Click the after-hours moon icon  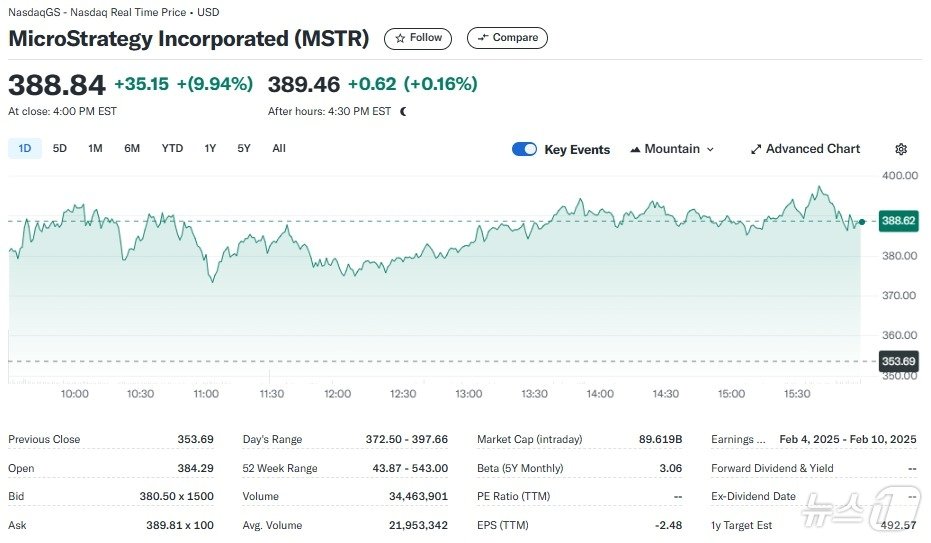(403, 111)
